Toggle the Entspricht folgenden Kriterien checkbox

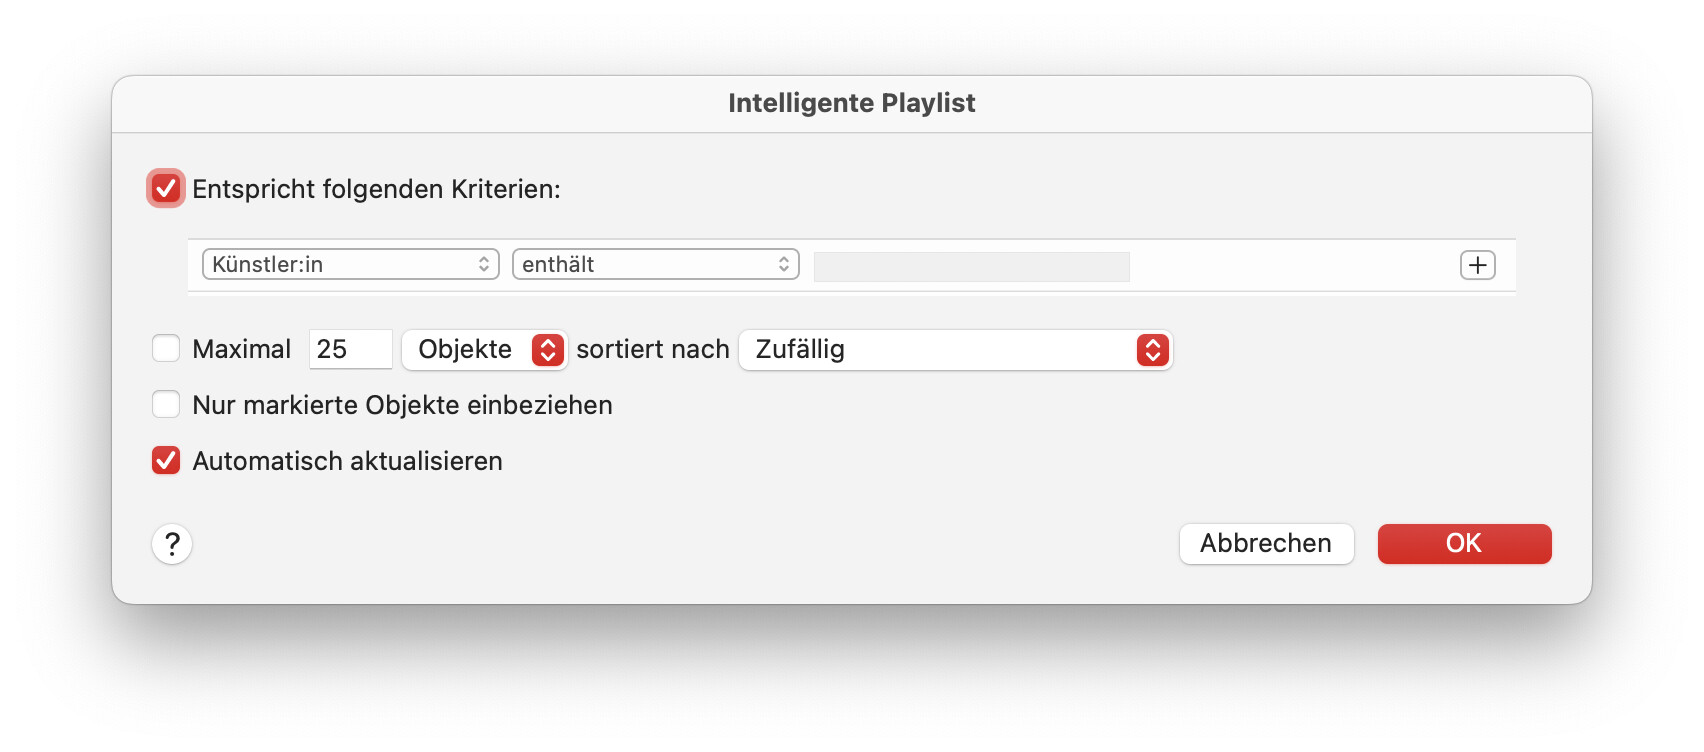pos(166,188)
